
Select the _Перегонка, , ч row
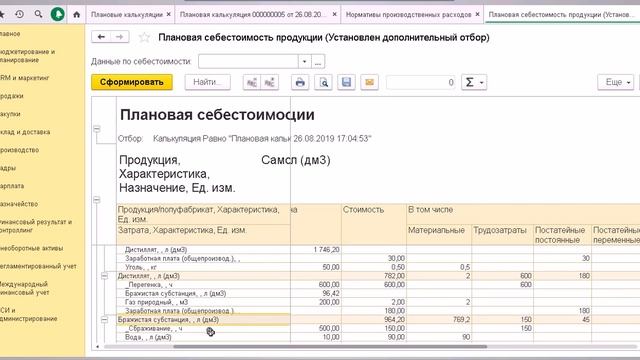point(149,284)
